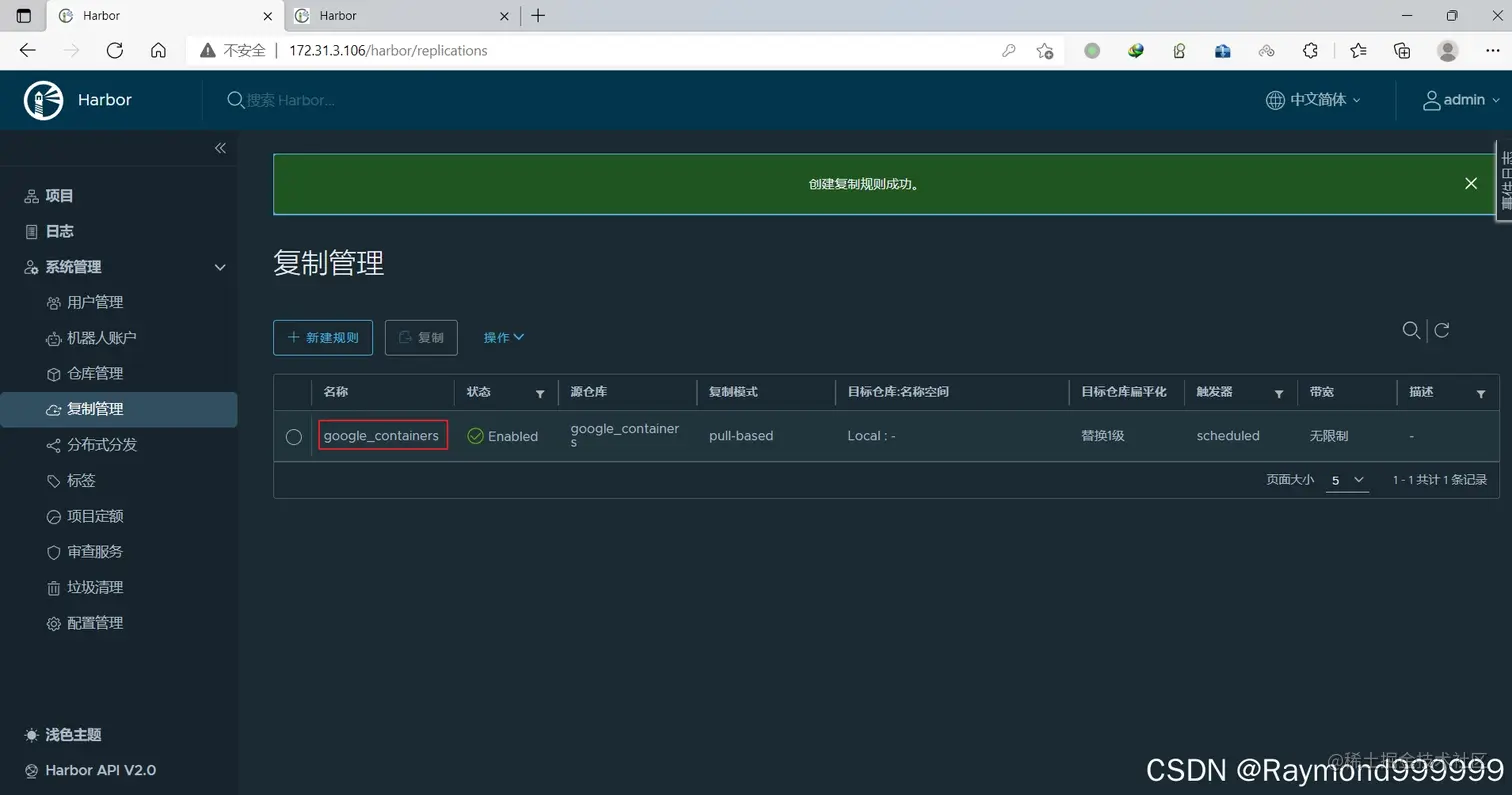Image resolution: width=1512 pixels, height=795 pixels.
Task: Switch to the first Harbor browser tab
Action: coord(163,15)
